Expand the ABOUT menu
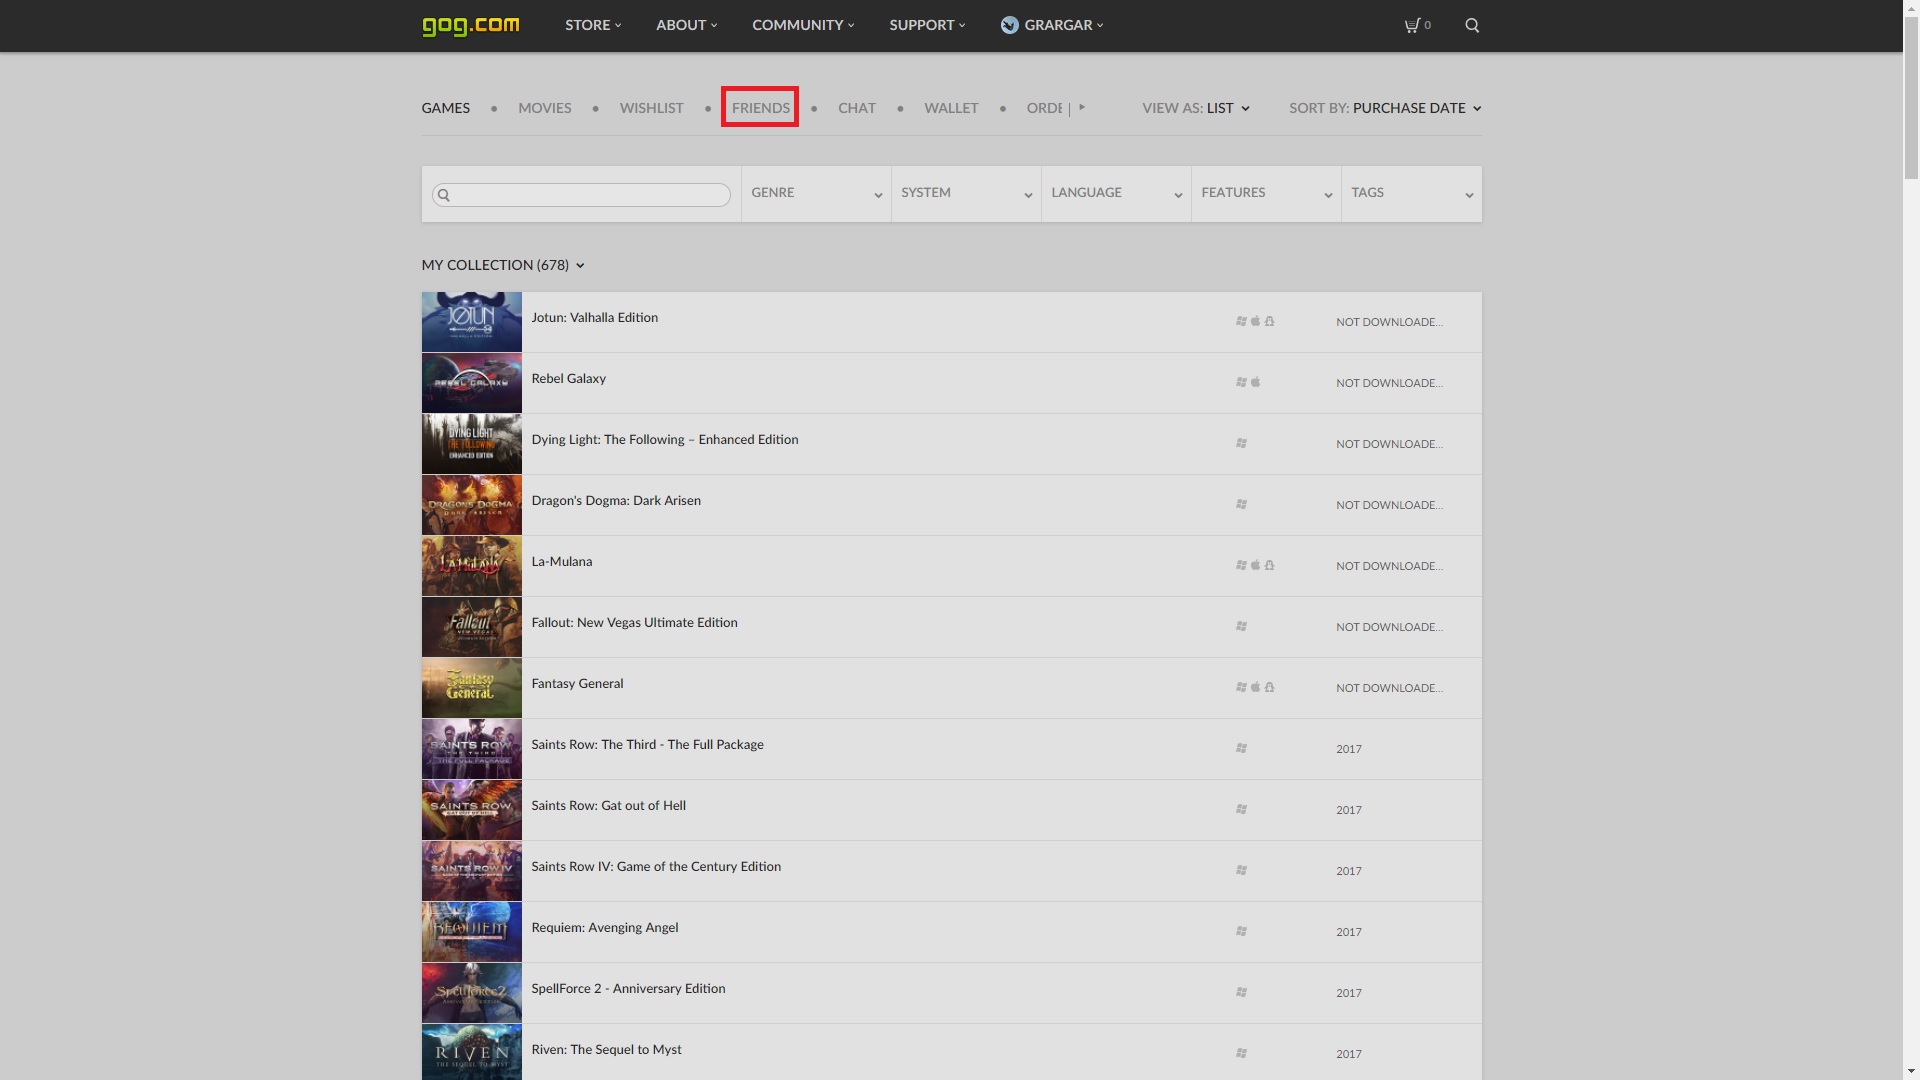This screenshot has height=1080, width=1920. pyautogui.click(x=686, y=25)
